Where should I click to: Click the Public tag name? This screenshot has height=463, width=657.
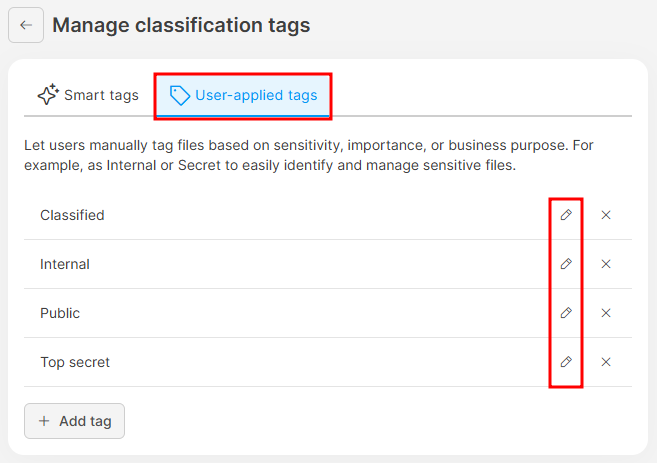click(60, 313)
